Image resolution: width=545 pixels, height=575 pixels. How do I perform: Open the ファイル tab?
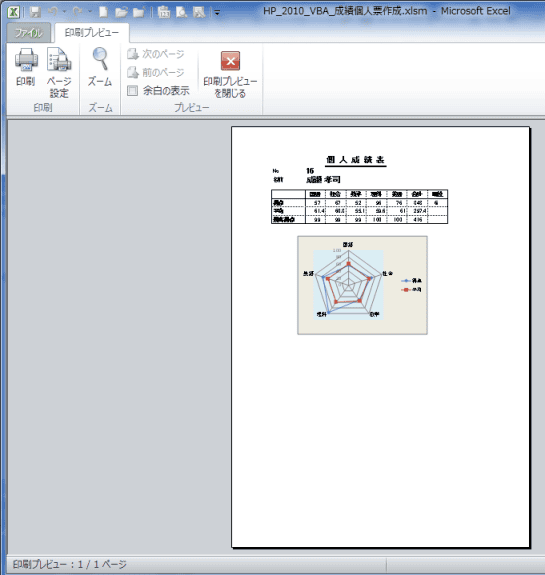[29, 33]
